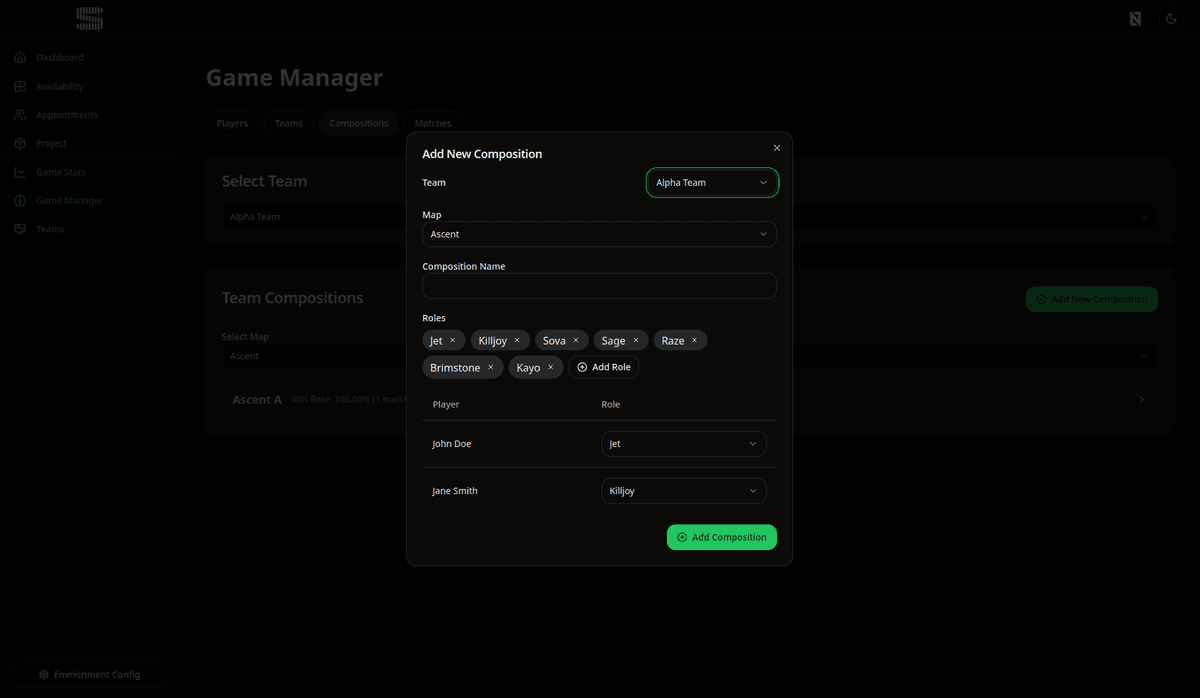This screenshot has width=1200, height=698.
Task: Remove the Sage role chip
Action: pyautogui.click(x=636, y=341)
